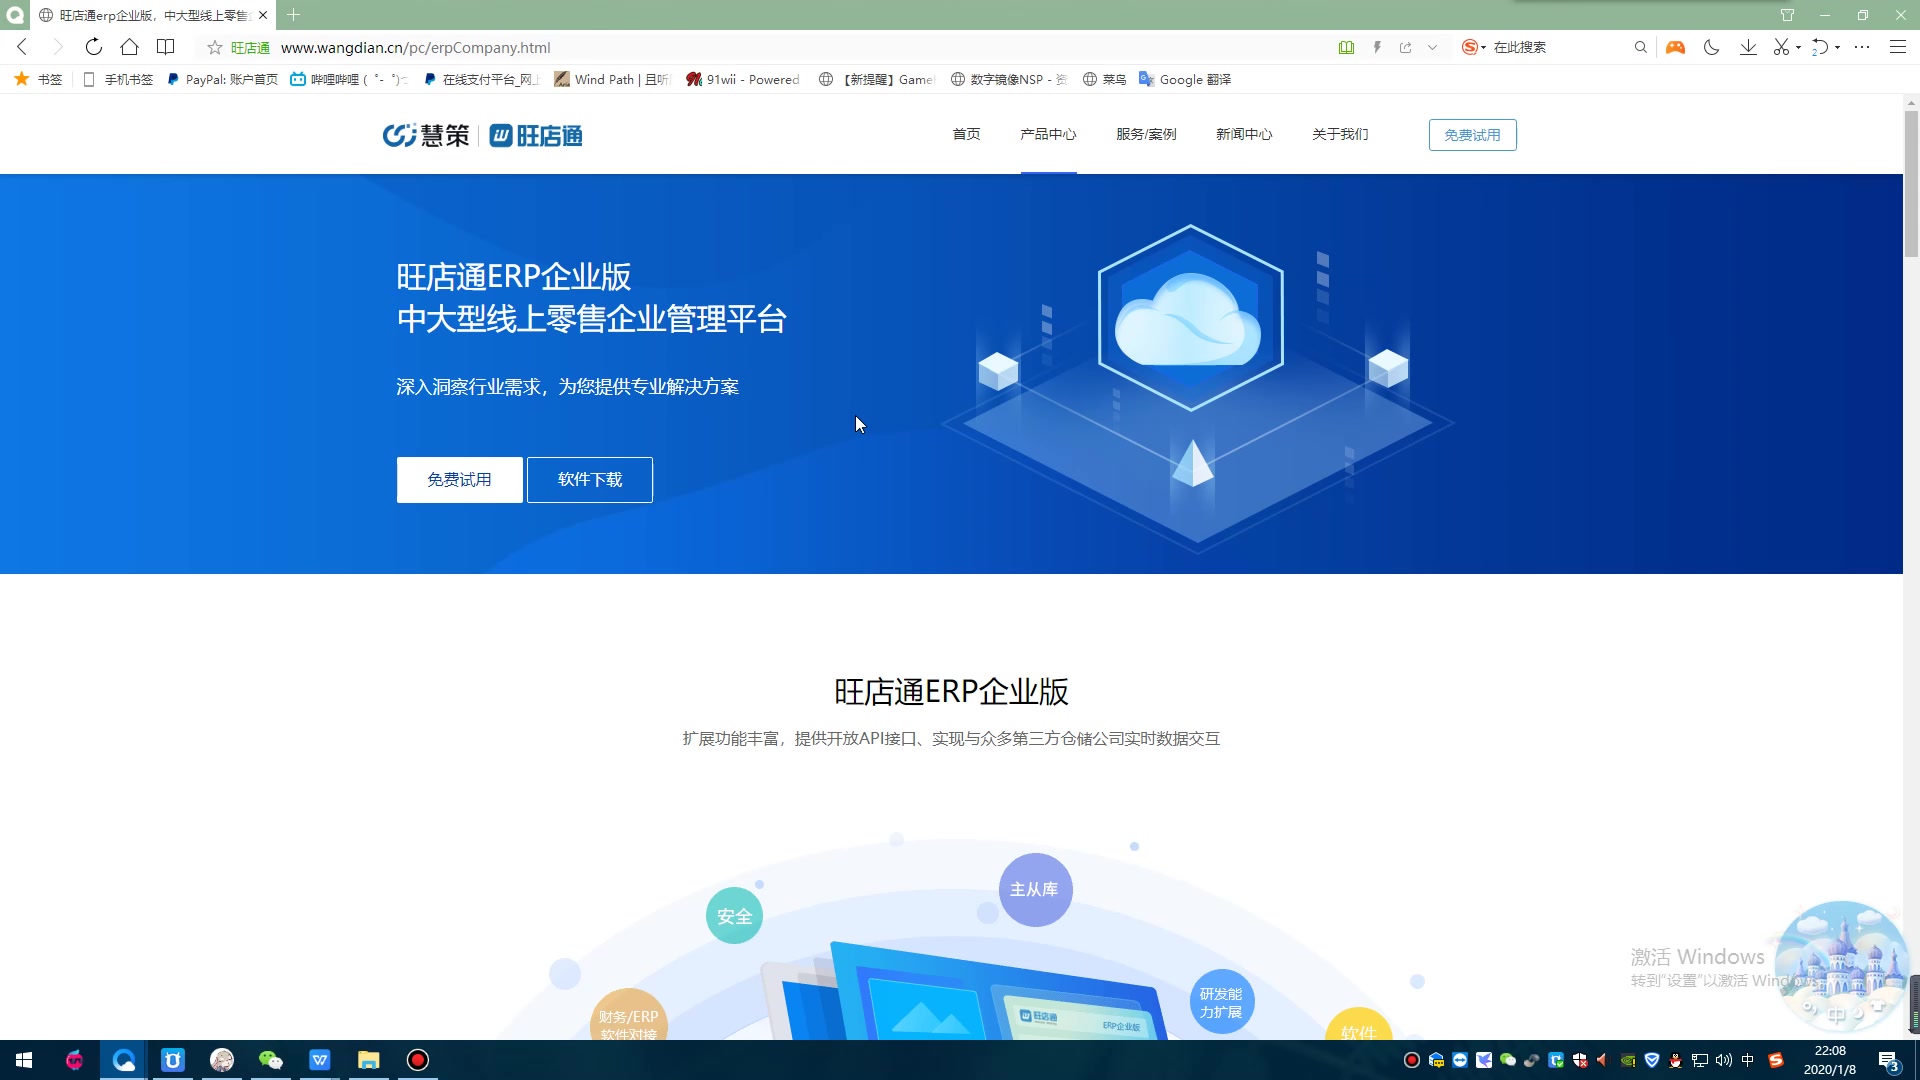Open the orange game controller icon

pos(1675,47)
